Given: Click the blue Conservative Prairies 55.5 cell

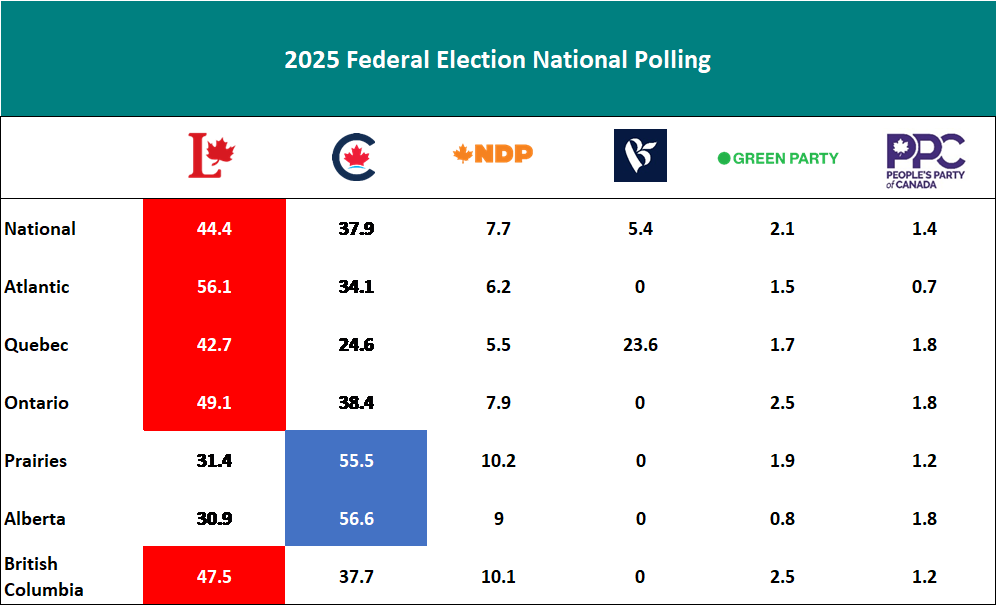Looking at the screenshot, I should click(x=356, y=461).
